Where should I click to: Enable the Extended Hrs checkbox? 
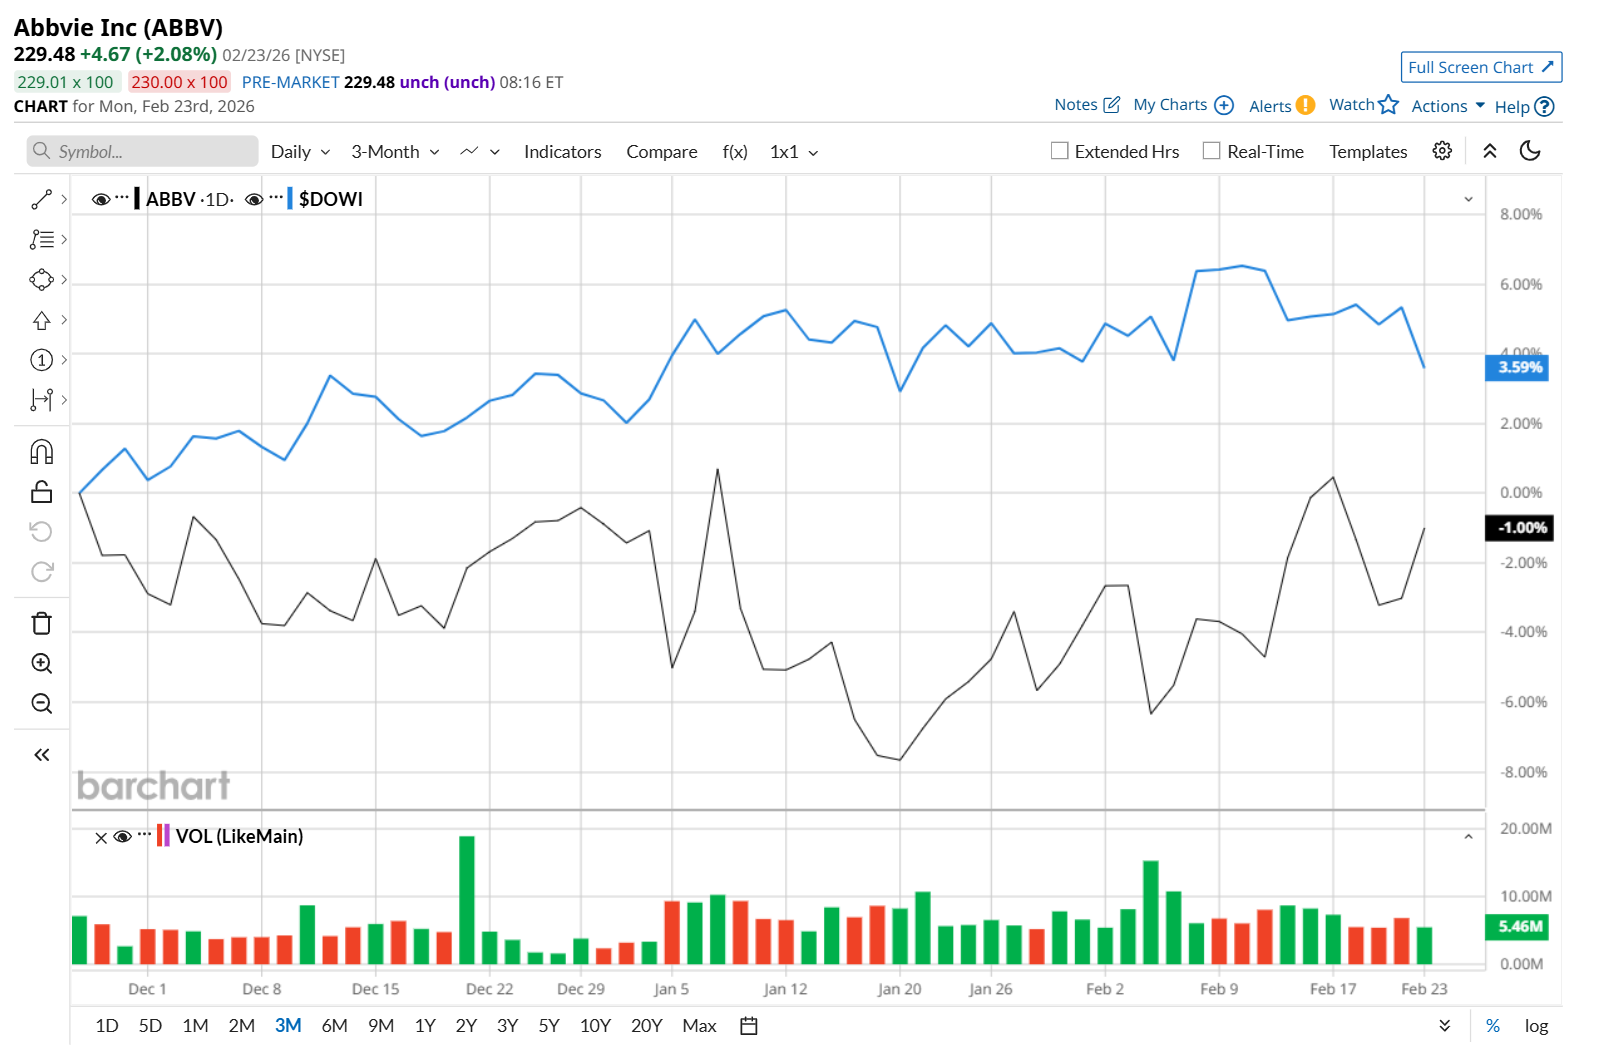[1060, 151]
